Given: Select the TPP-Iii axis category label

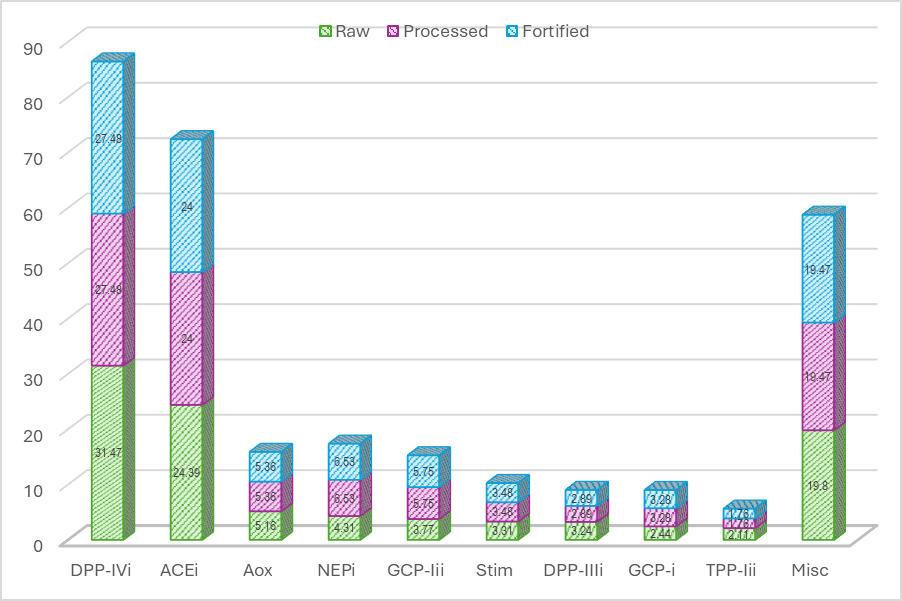Looking at the screenshot, I should (731, 570).
